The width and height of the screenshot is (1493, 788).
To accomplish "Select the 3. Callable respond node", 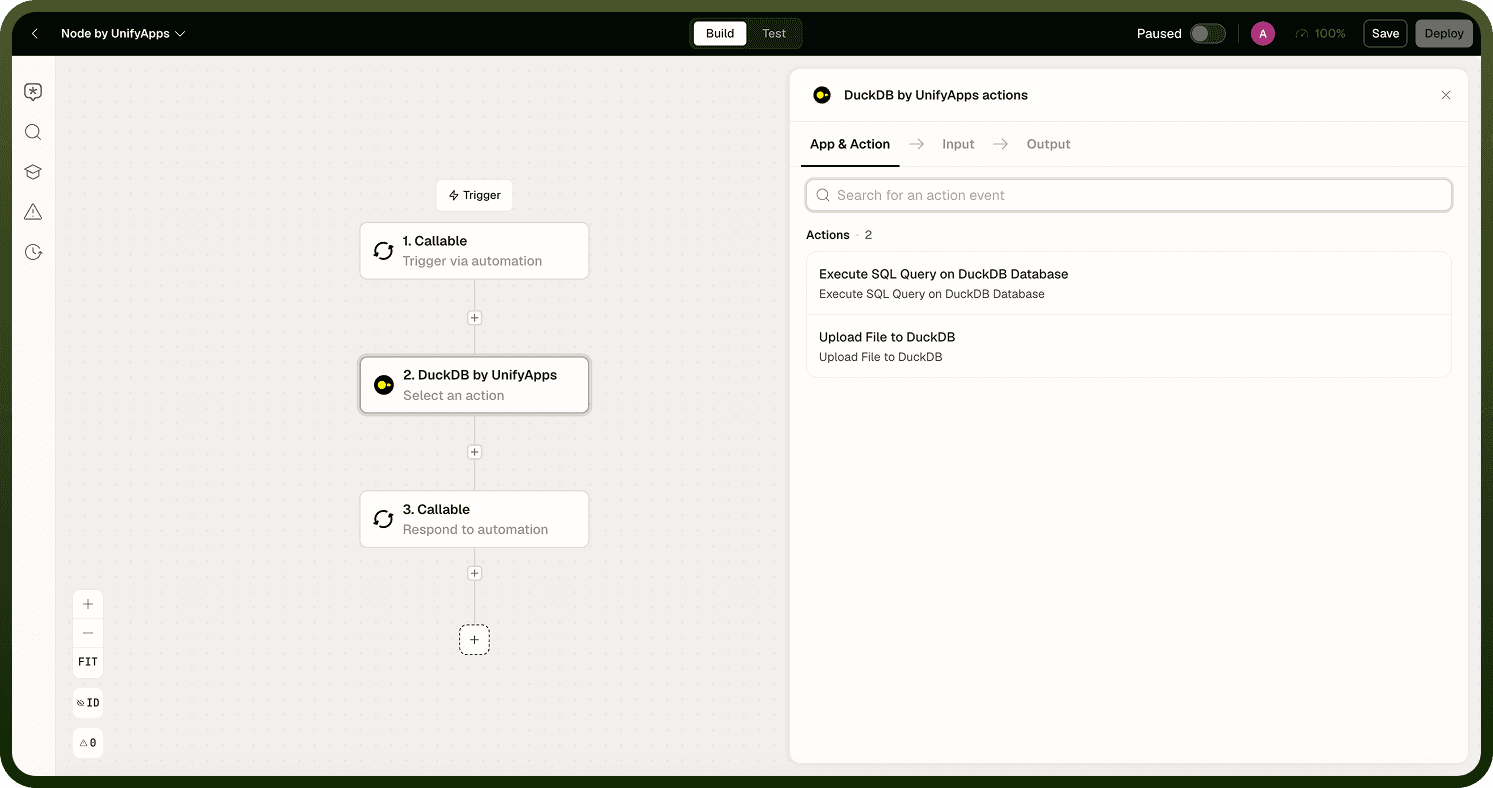I will tap(475, 519).
